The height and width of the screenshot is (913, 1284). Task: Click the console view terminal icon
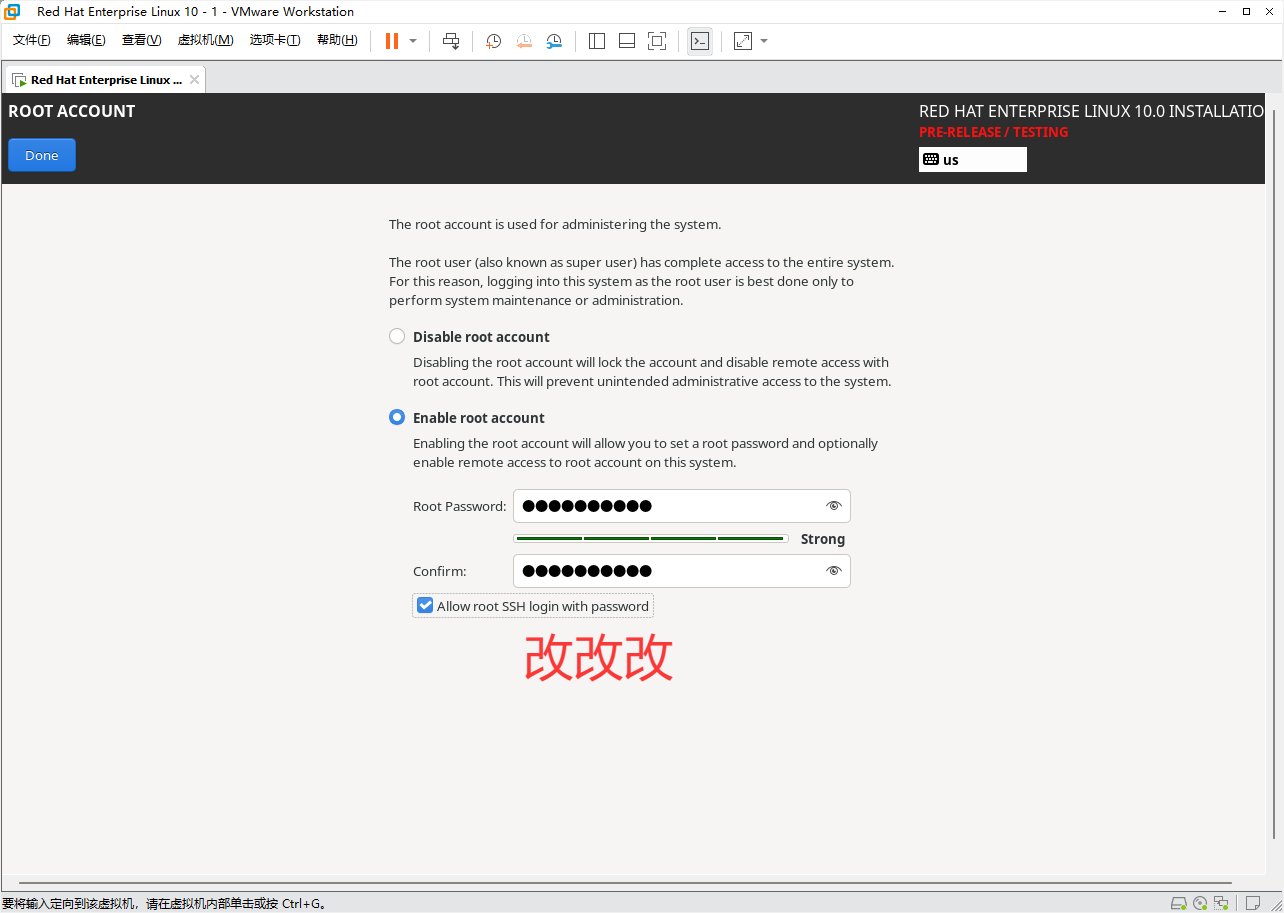pyautogui.click(x=700, y=41)
